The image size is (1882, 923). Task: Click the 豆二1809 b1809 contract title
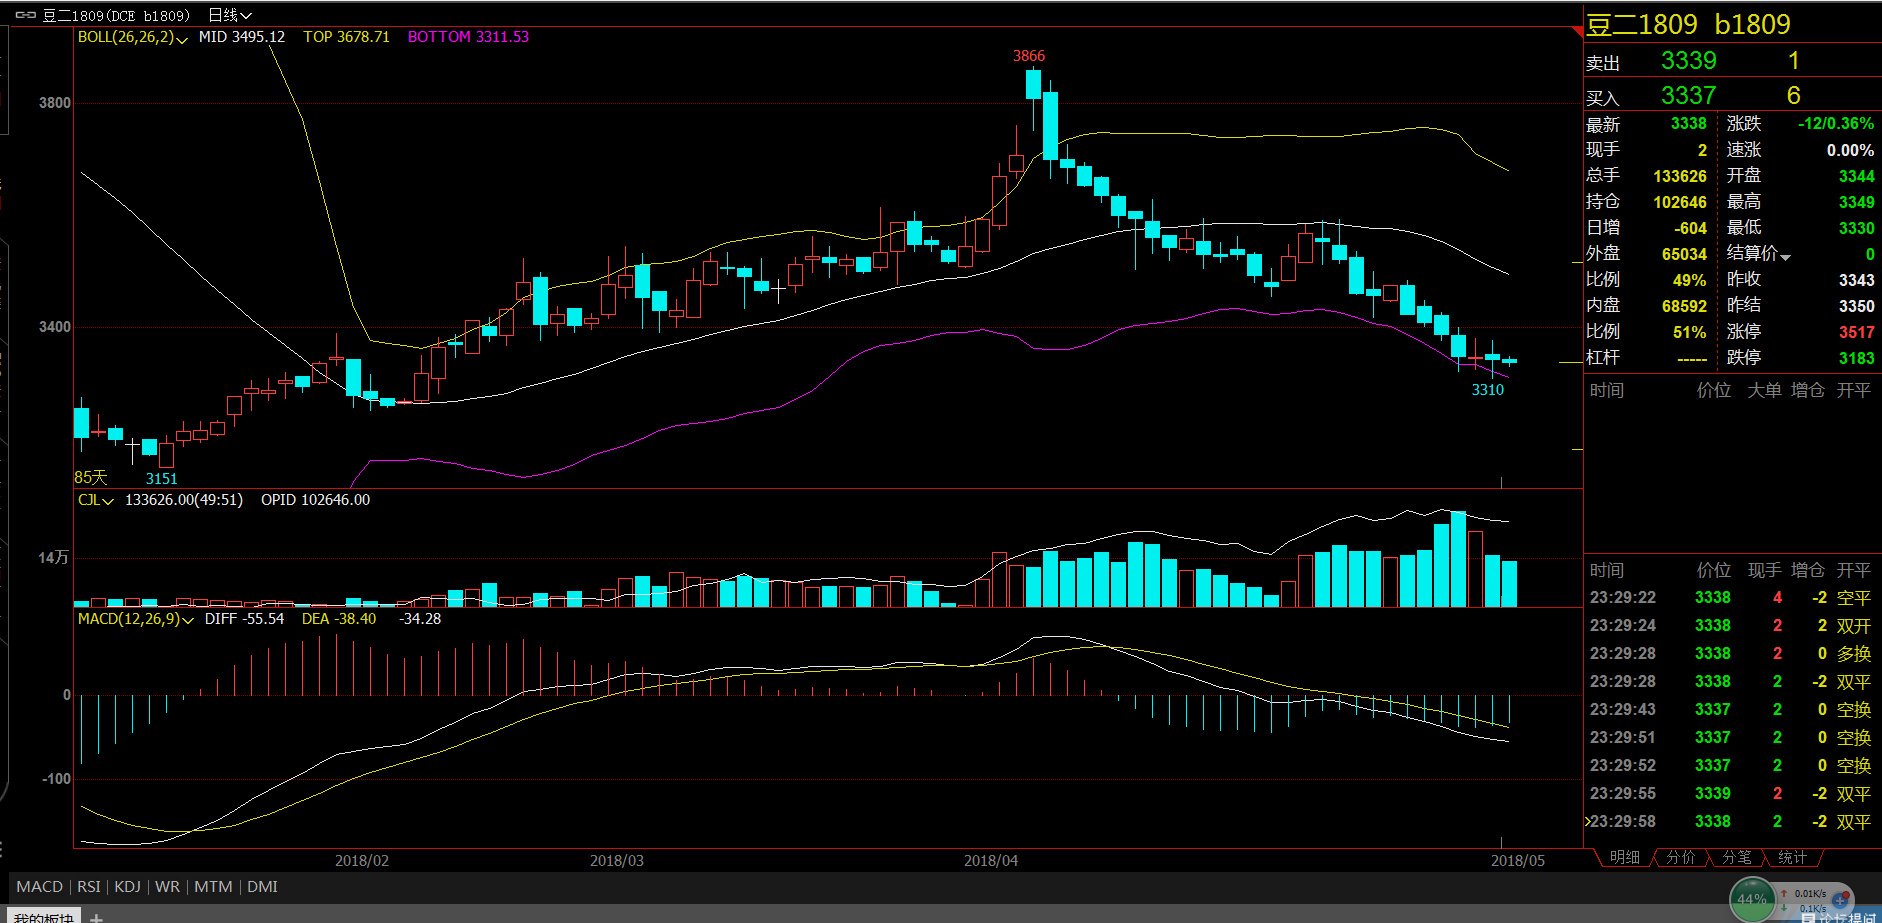(x=1688, y=24)
